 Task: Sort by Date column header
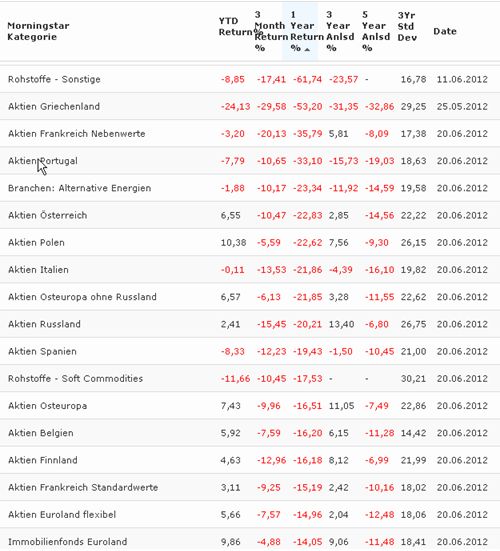pyautogui.click(x=445, y=31)
